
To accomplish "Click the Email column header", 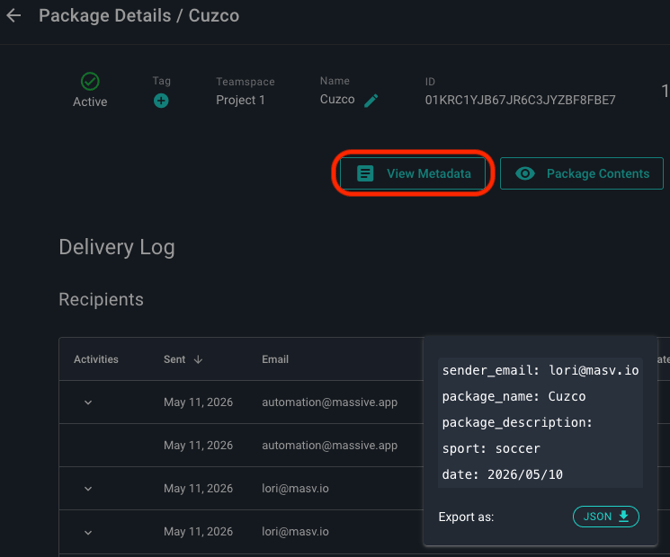I will [275, 359].
